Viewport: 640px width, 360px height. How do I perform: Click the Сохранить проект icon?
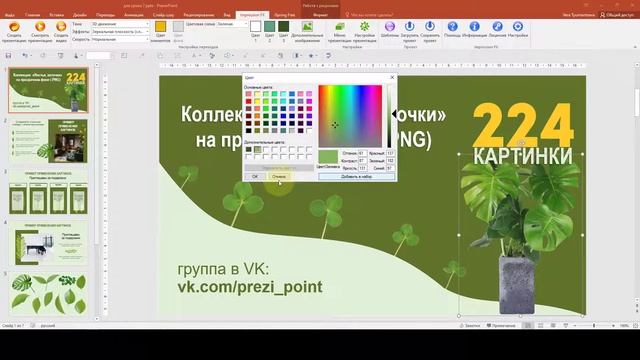(x=430, y=27)
